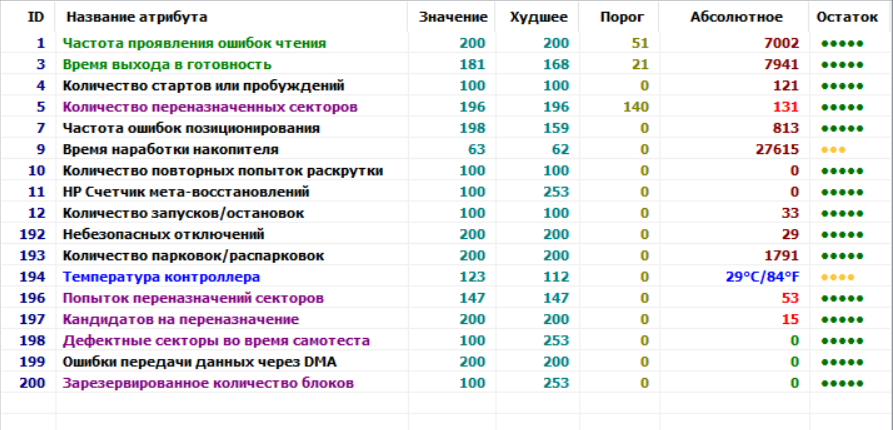Select Частота проявления ошибок чтения attribute row
Image resolution: width=893 pixels, height=430 pixels.
coord(193,44)
